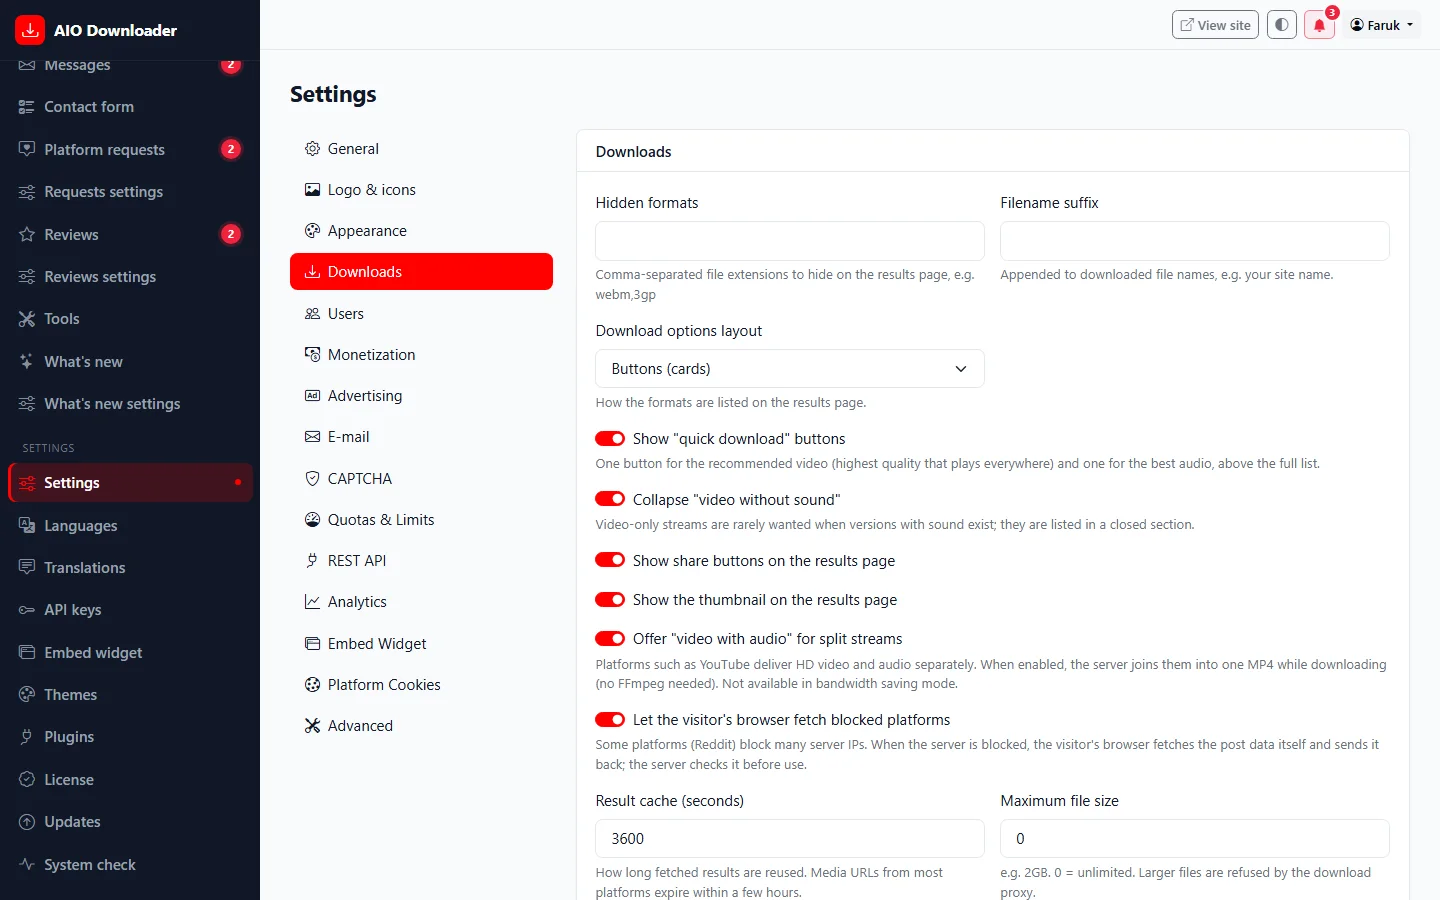Click the Advanced tools icon

[x=312, y=726]
